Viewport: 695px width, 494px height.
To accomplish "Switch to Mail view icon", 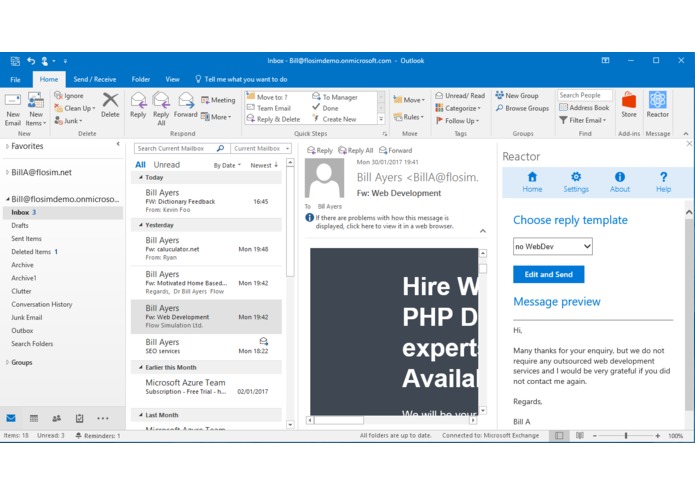I will pyautogui.click(x=11, y=418).
